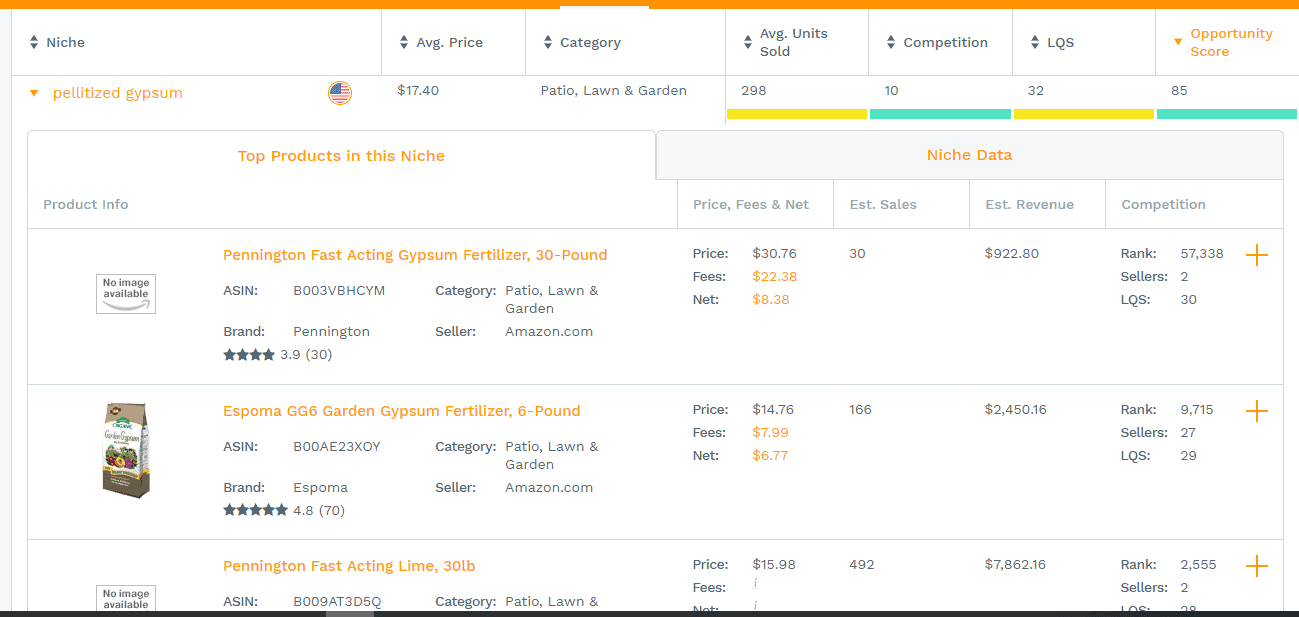Select the $22.38 fees value
This screenshot has width=1299, height=617.
coord(775,277)
